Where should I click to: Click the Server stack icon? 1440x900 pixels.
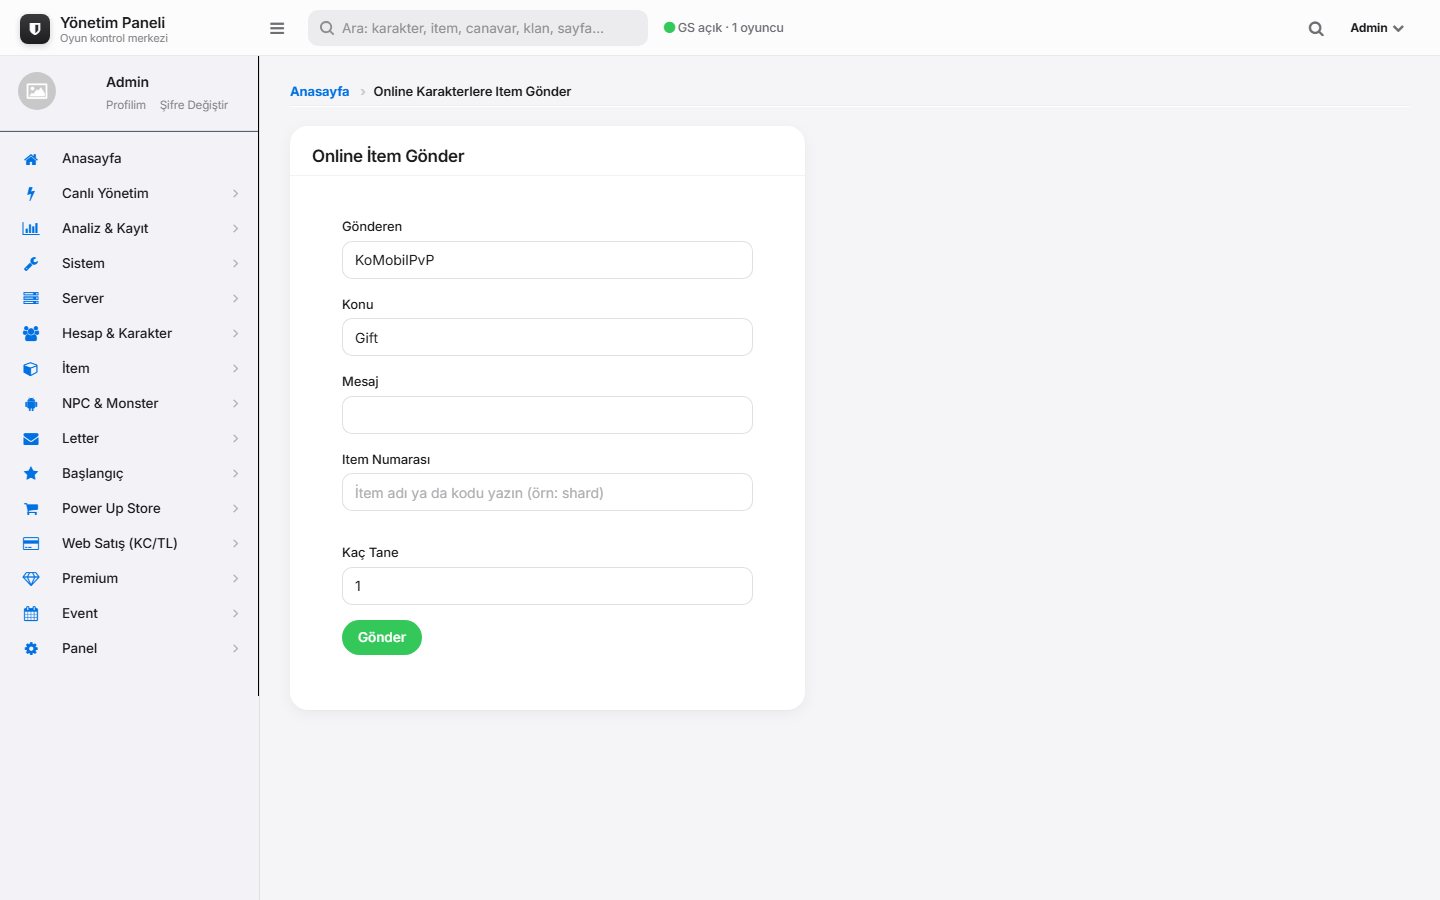(x=31, y=299)
